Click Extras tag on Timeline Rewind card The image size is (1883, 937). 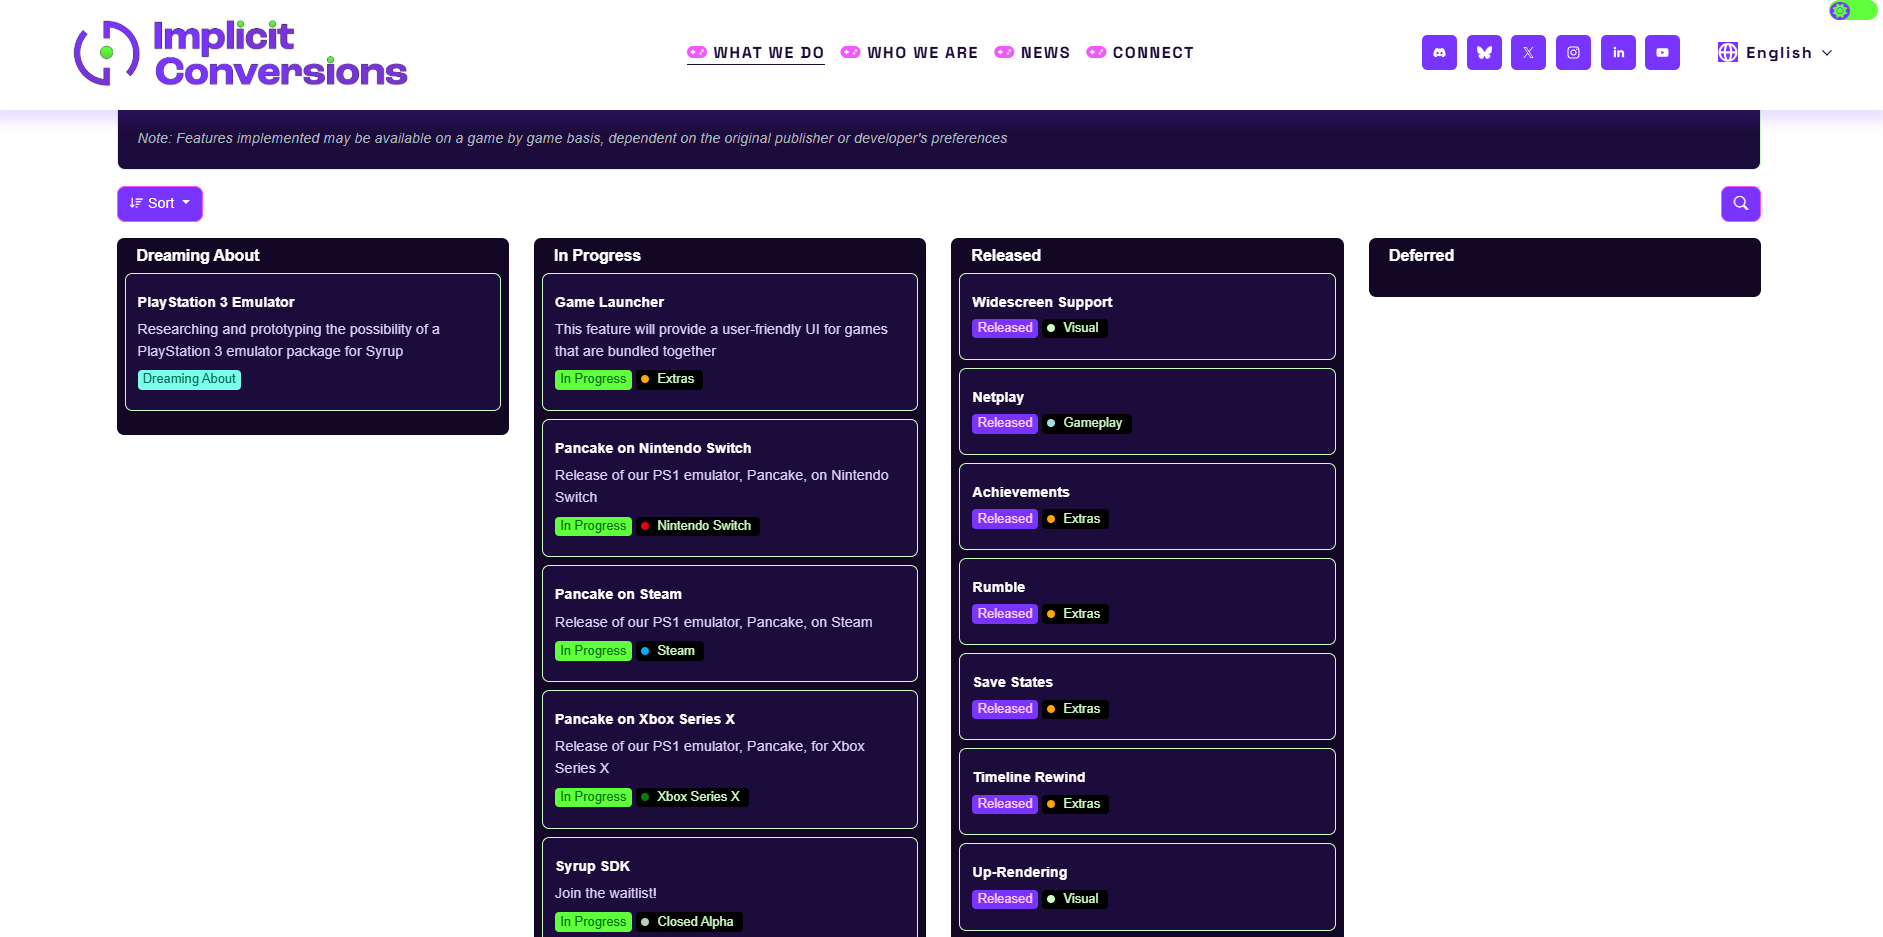(x=1075, y=804)
